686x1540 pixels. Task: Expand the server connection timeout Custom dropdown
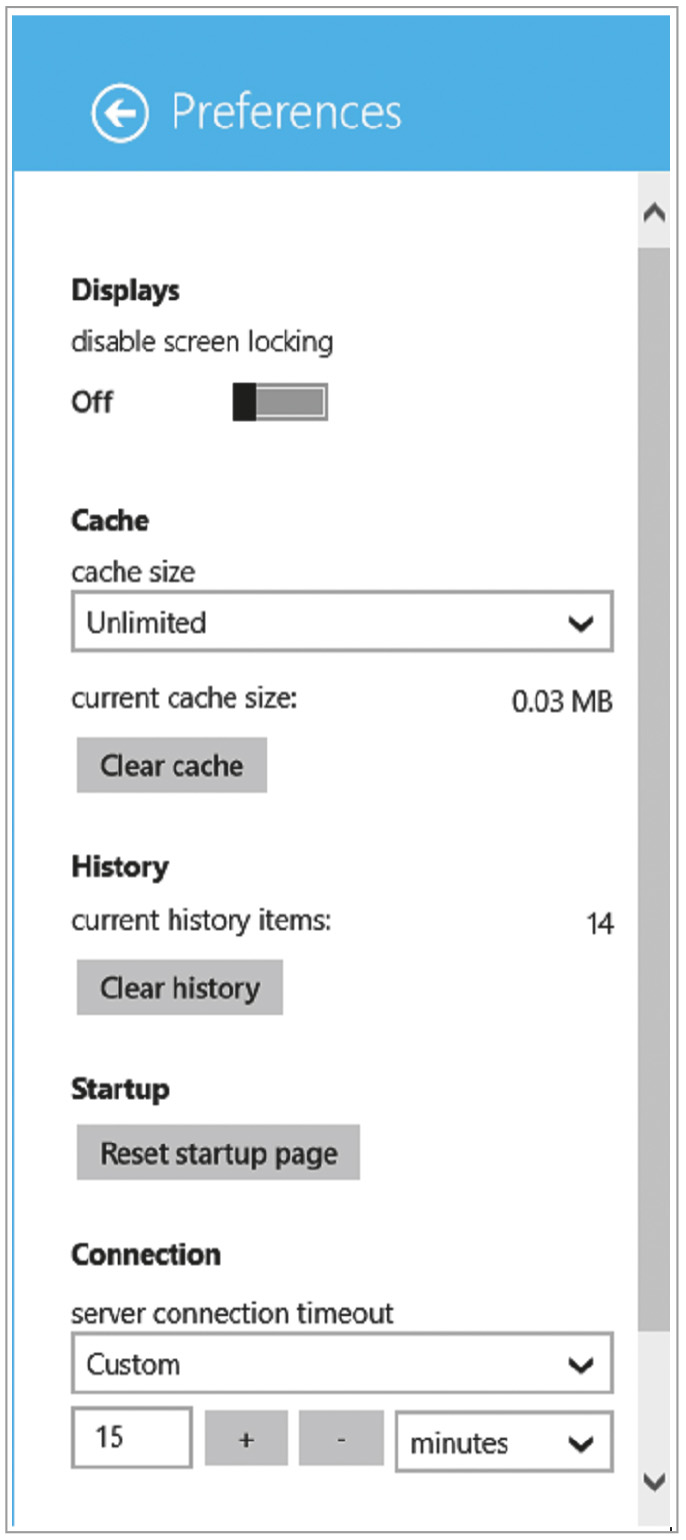point(342,1363)
